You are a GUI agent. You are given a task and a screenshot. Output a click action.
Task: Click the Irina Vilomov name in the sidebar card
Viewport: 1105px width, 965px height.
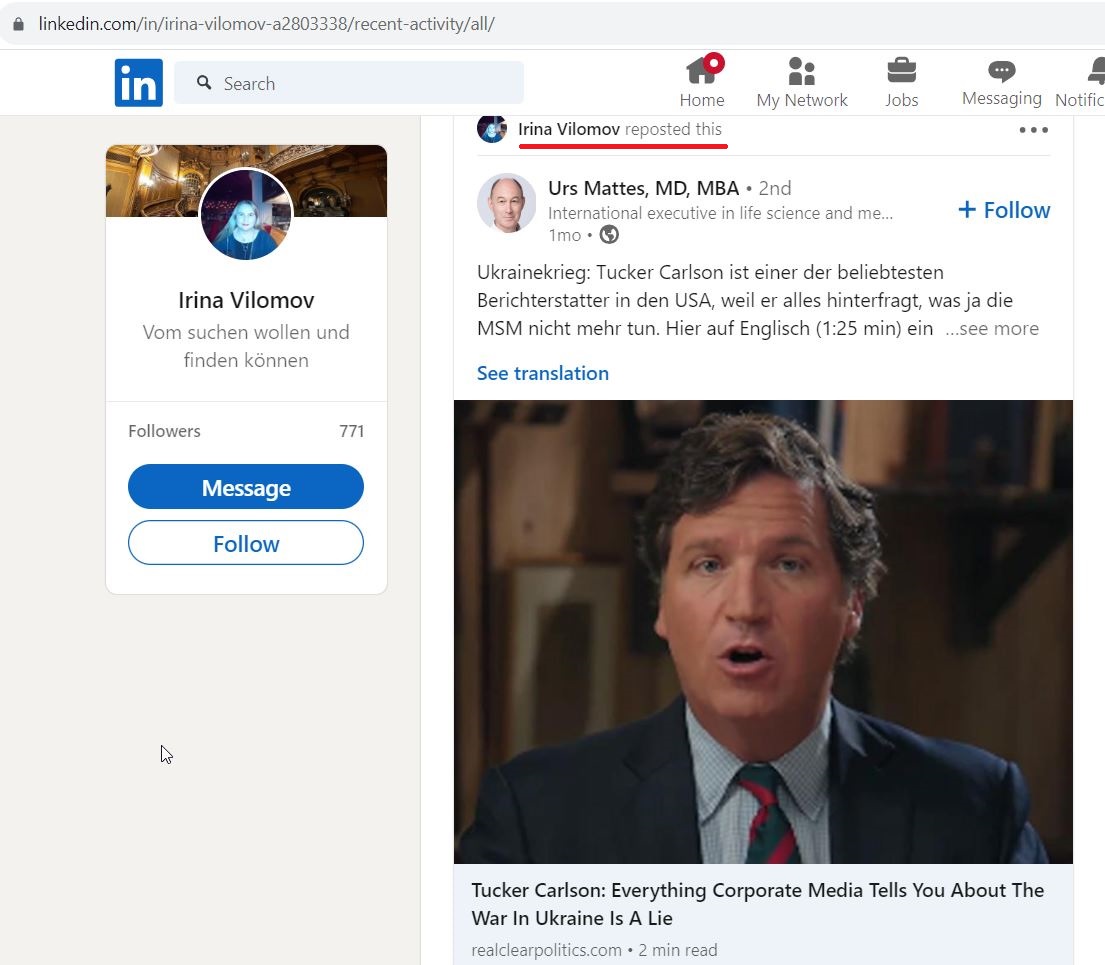246,300
